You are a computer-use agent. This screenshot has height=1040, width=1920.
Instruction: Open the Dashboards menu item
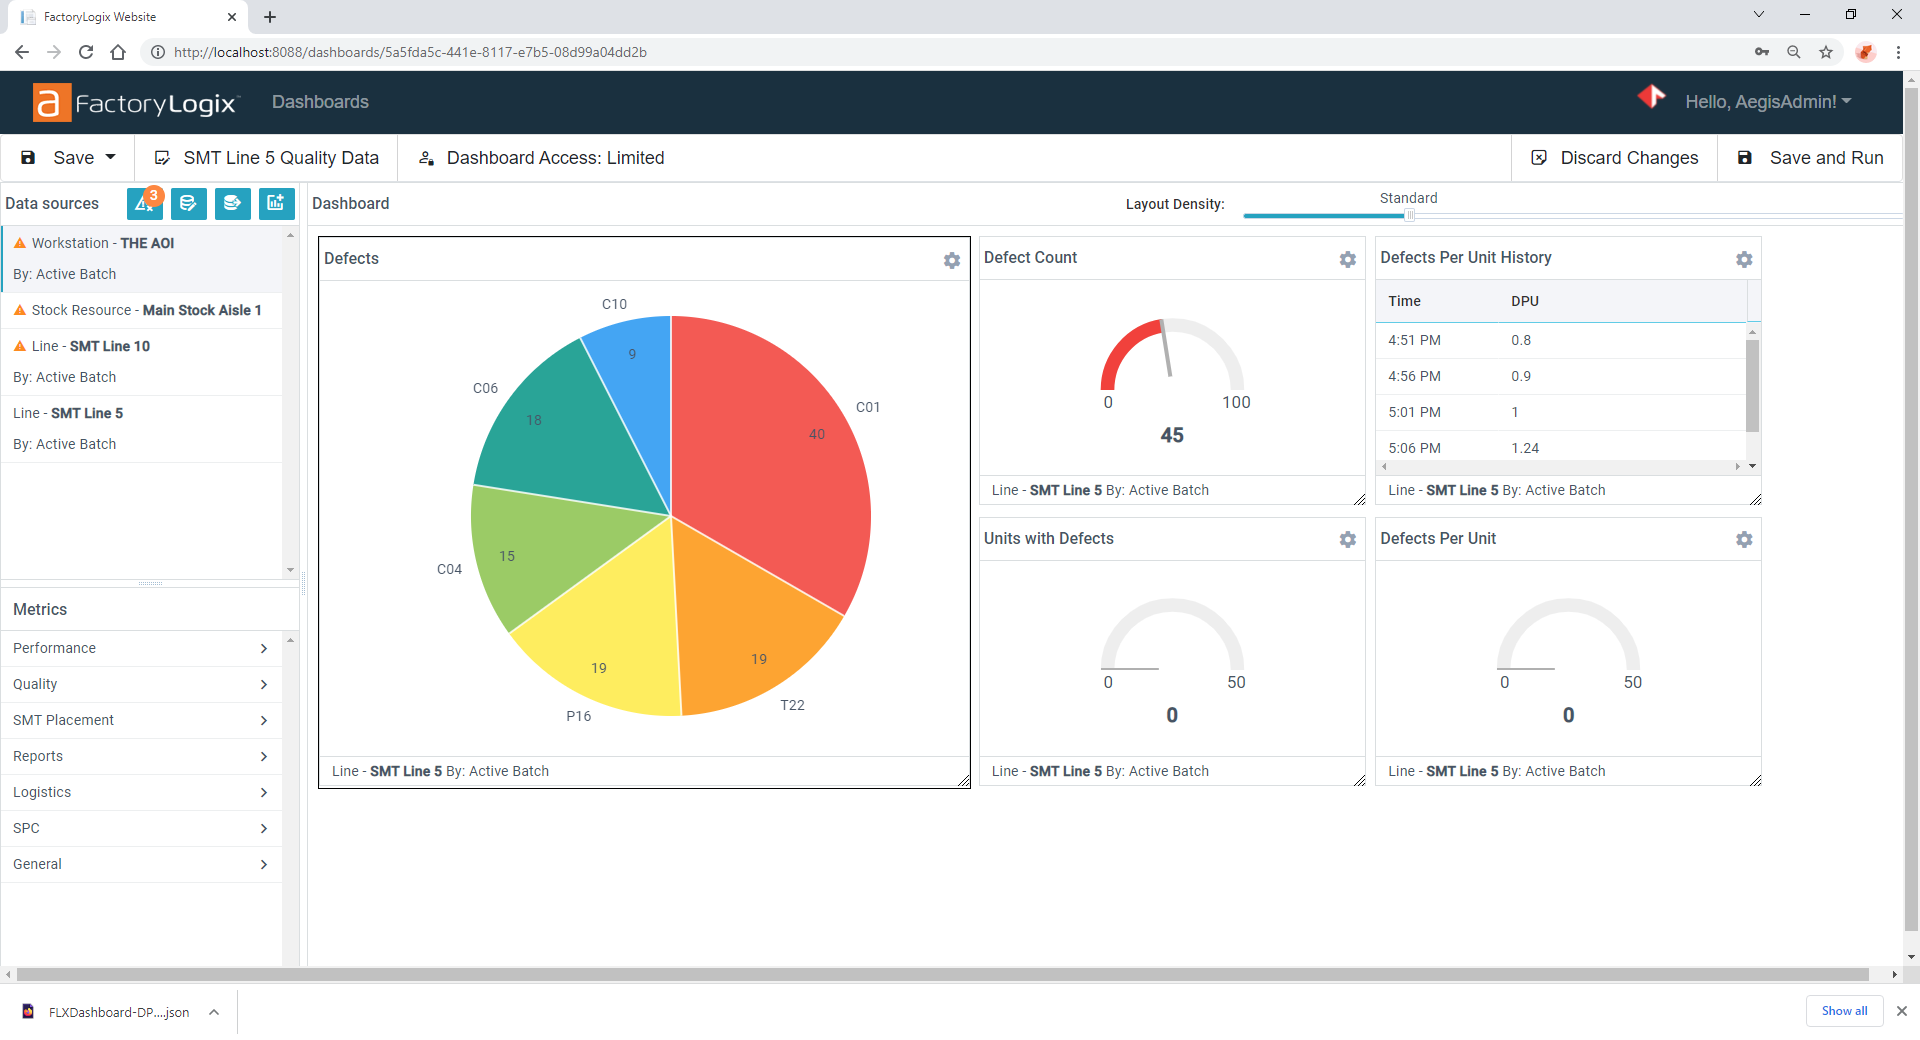click(x=319, y=102)
